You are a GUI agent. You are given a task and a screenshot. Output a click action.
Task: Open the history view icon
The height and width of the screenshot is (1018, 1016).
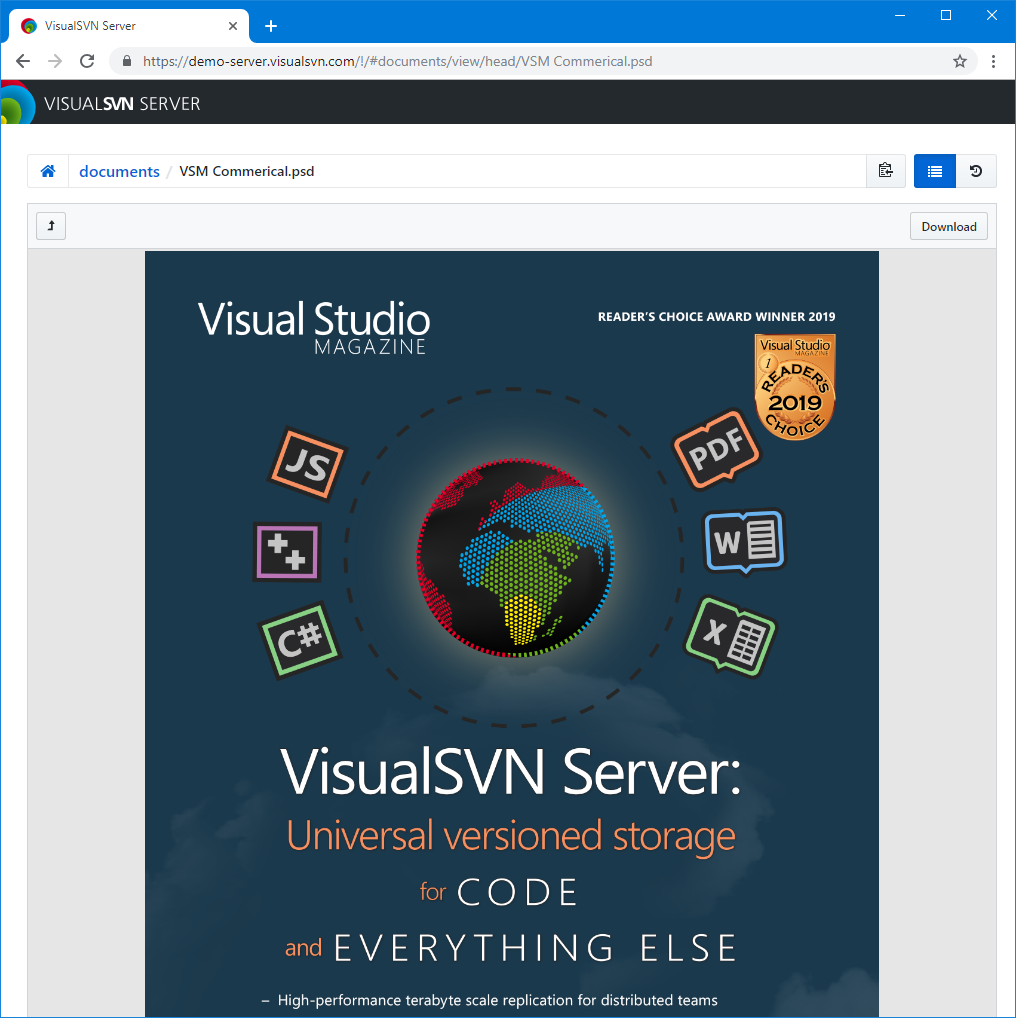tap(976, 171)
